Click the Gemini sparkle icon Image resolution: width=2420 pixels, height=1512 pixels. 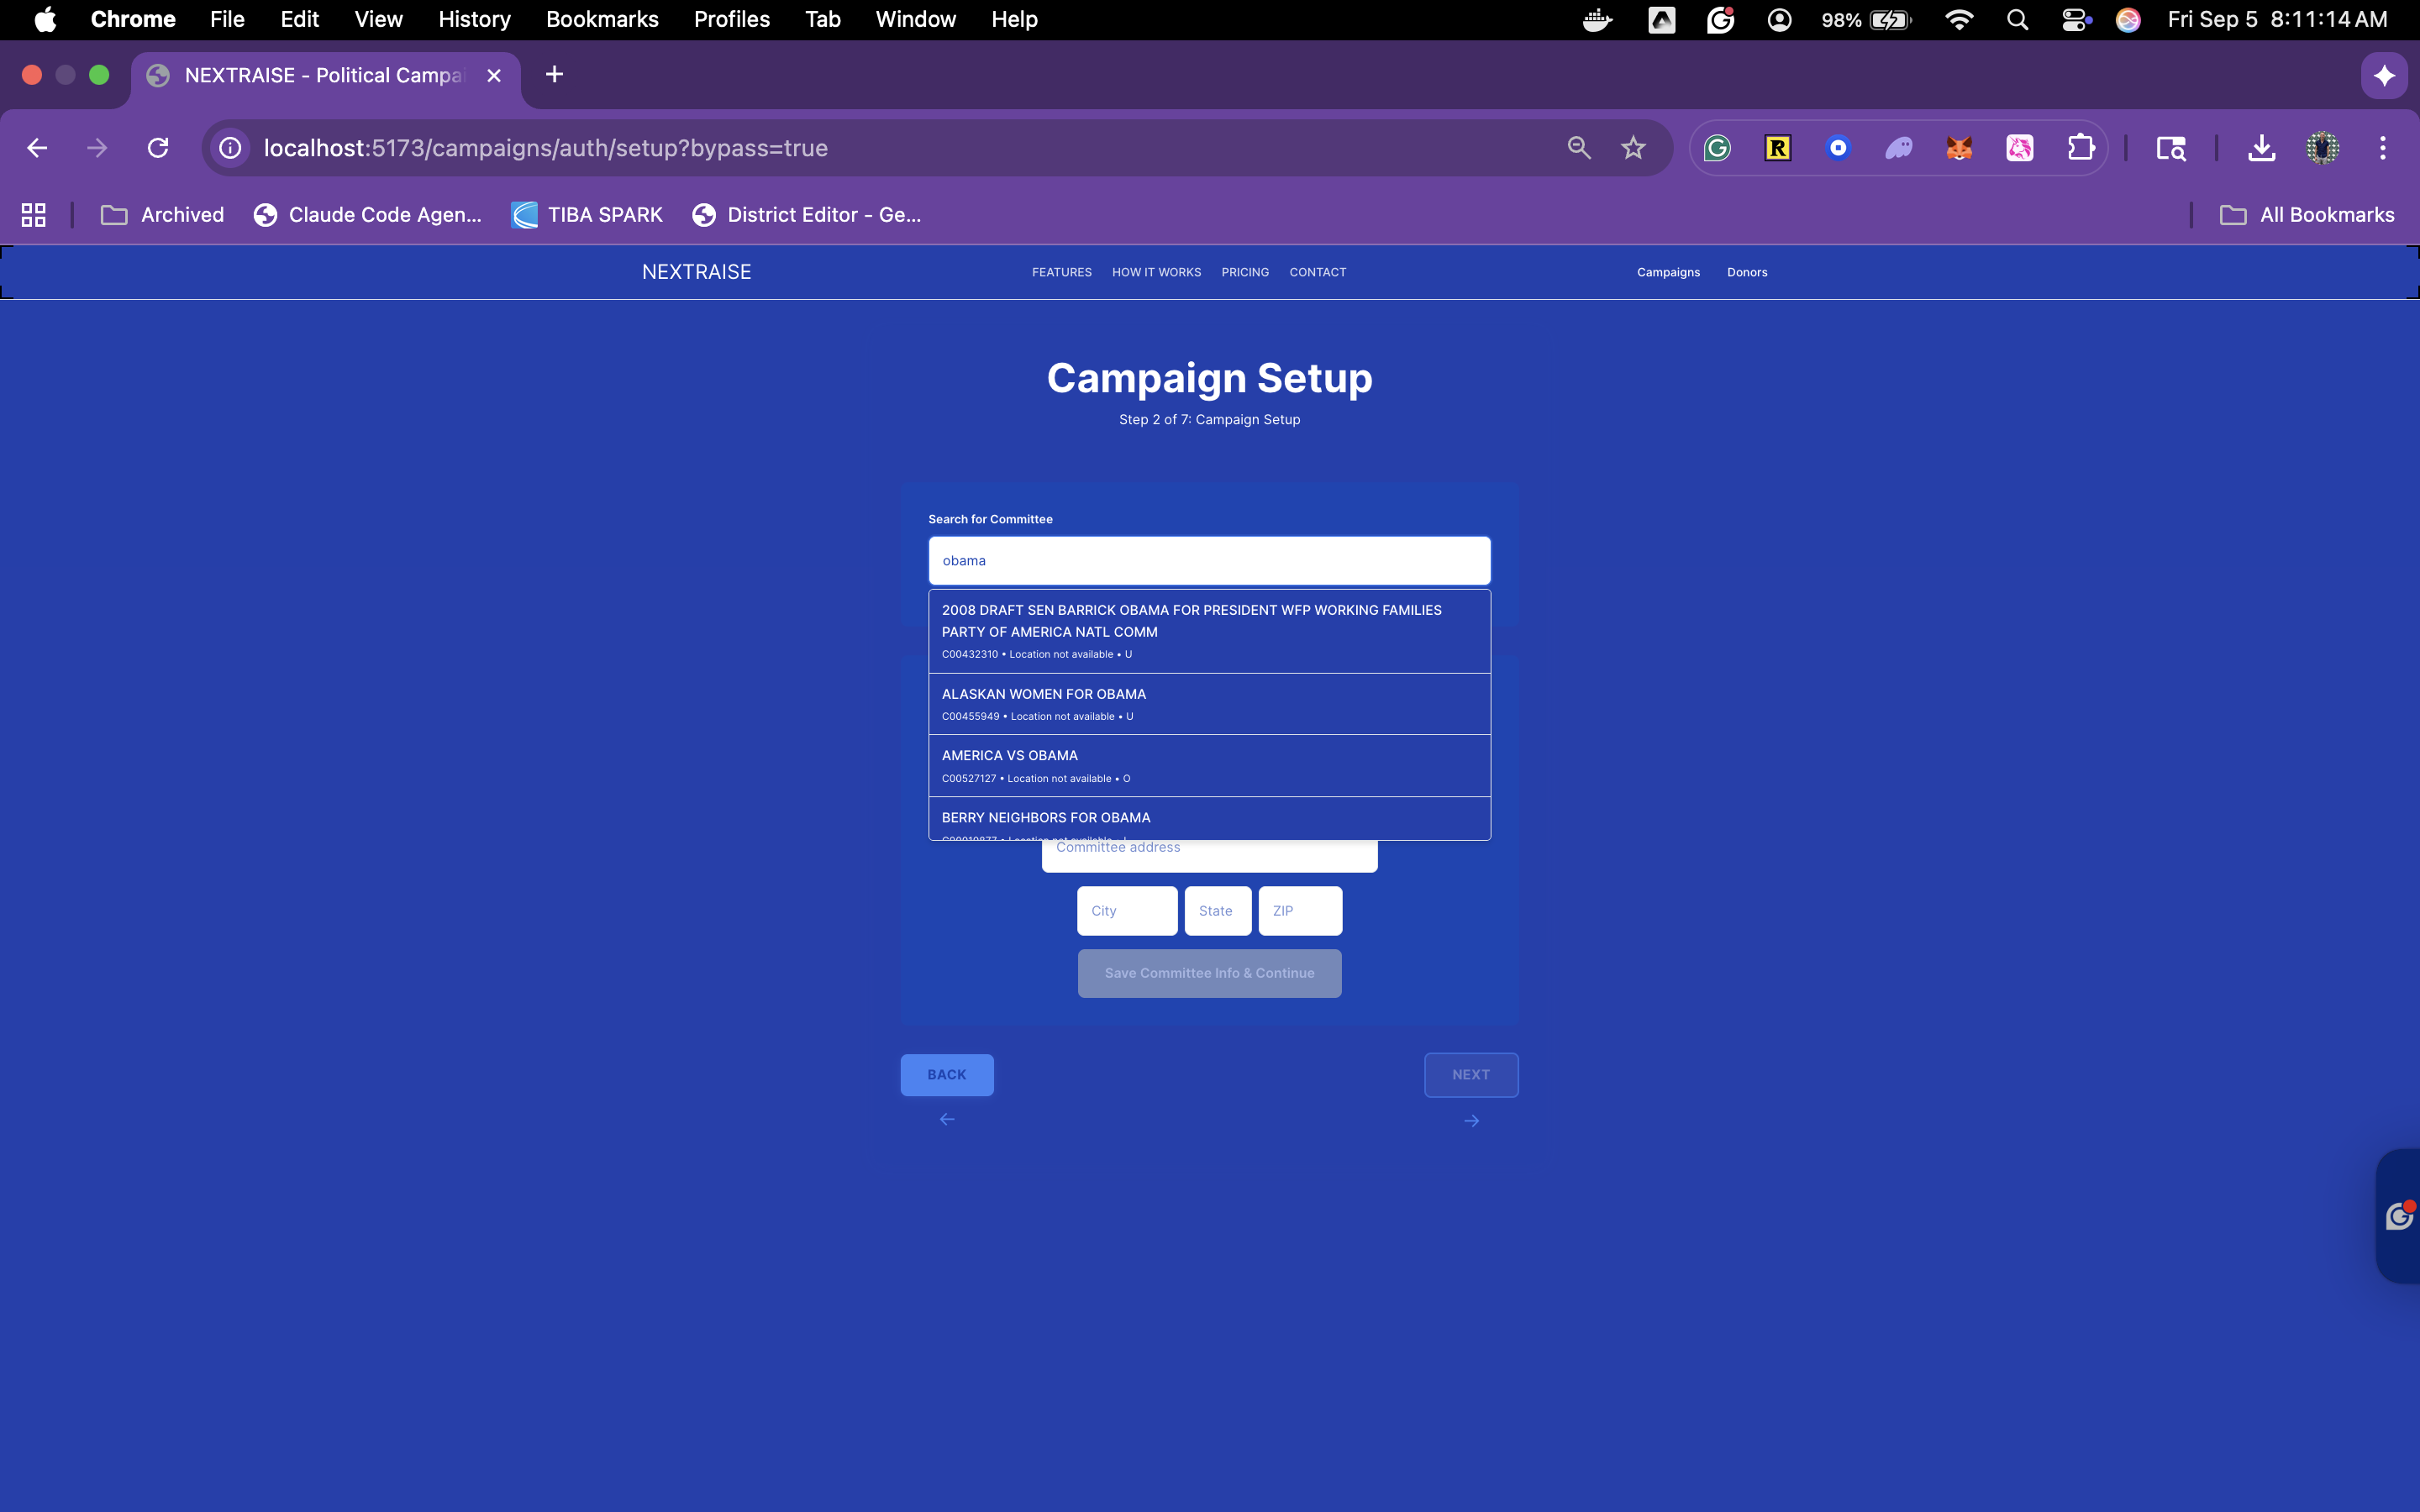pos(2384,75)
